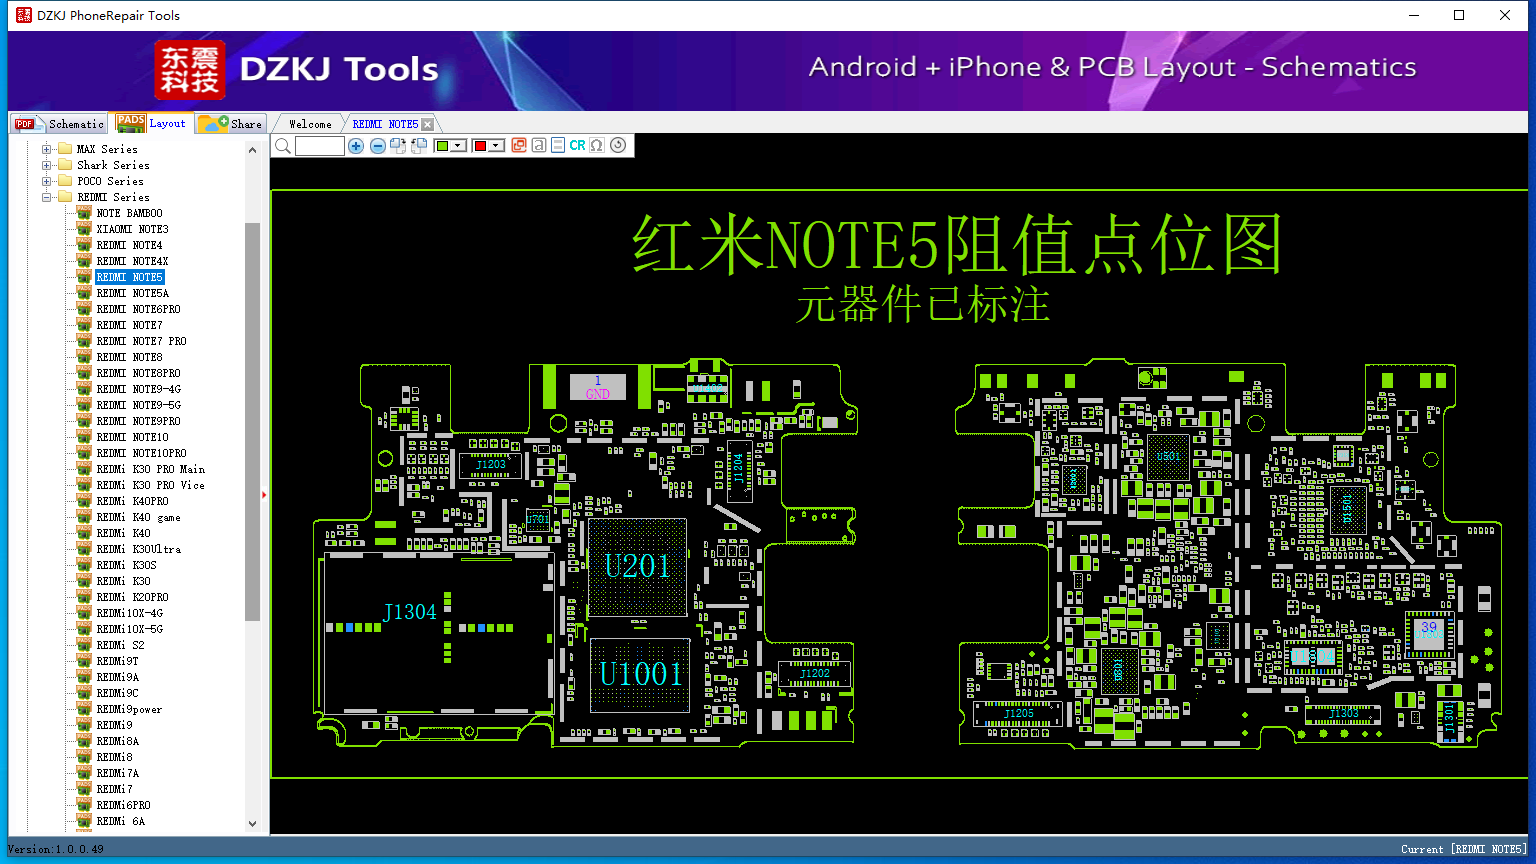The width and height of the screenshot is (1536, 864).
Task: Rotate the board clockwise using the toolbar icon
Action: pos(398,146)
